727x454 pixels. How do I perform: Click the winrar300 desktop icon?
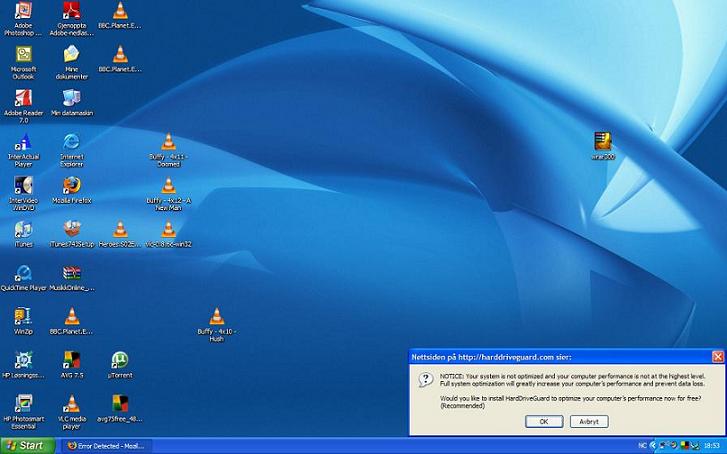pos(602,142)
